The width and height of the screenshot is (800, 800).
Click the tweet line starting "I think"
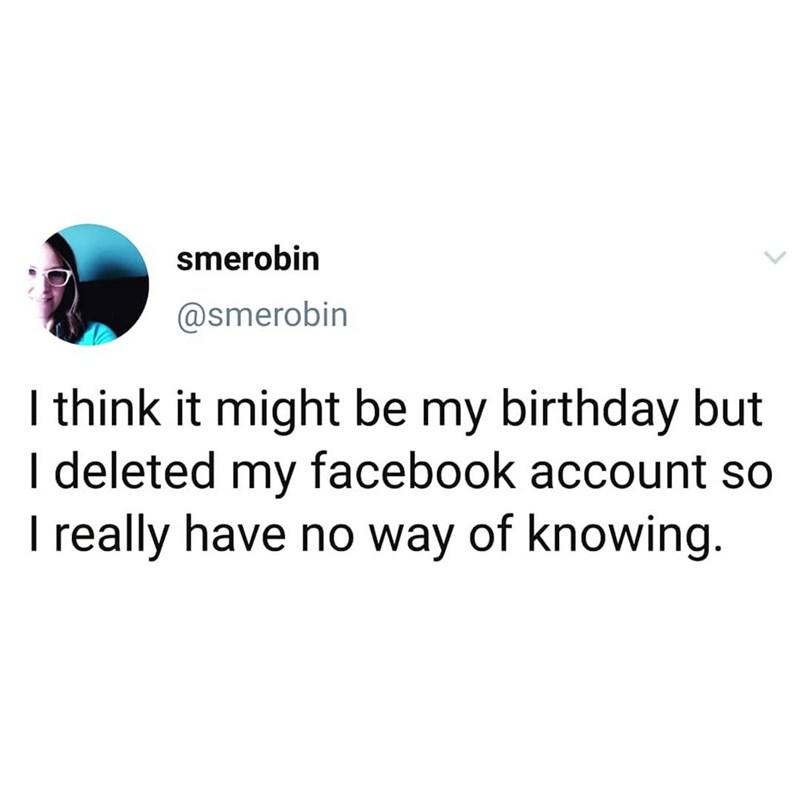coord(396,411)
